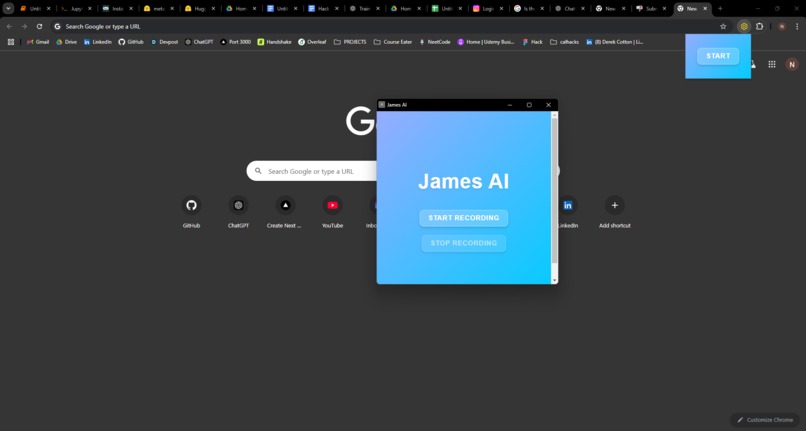Open the tab search dropdown arrow

coord(8,8)
